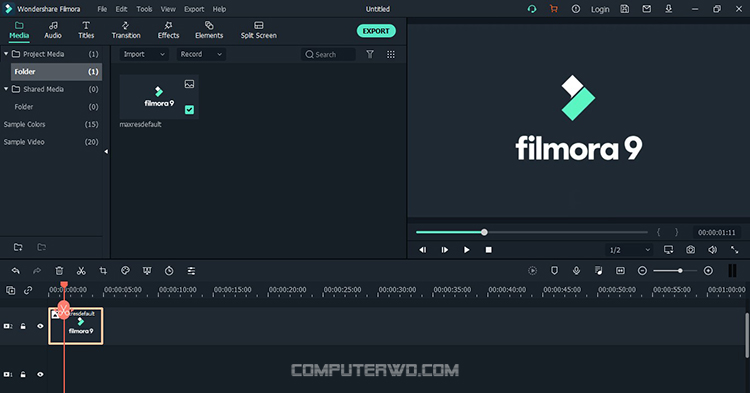Image resolution: width=750 pixels, height=393 pixels.
Task: Click the play frame-by-frame button
Action: tap(444, 250)
